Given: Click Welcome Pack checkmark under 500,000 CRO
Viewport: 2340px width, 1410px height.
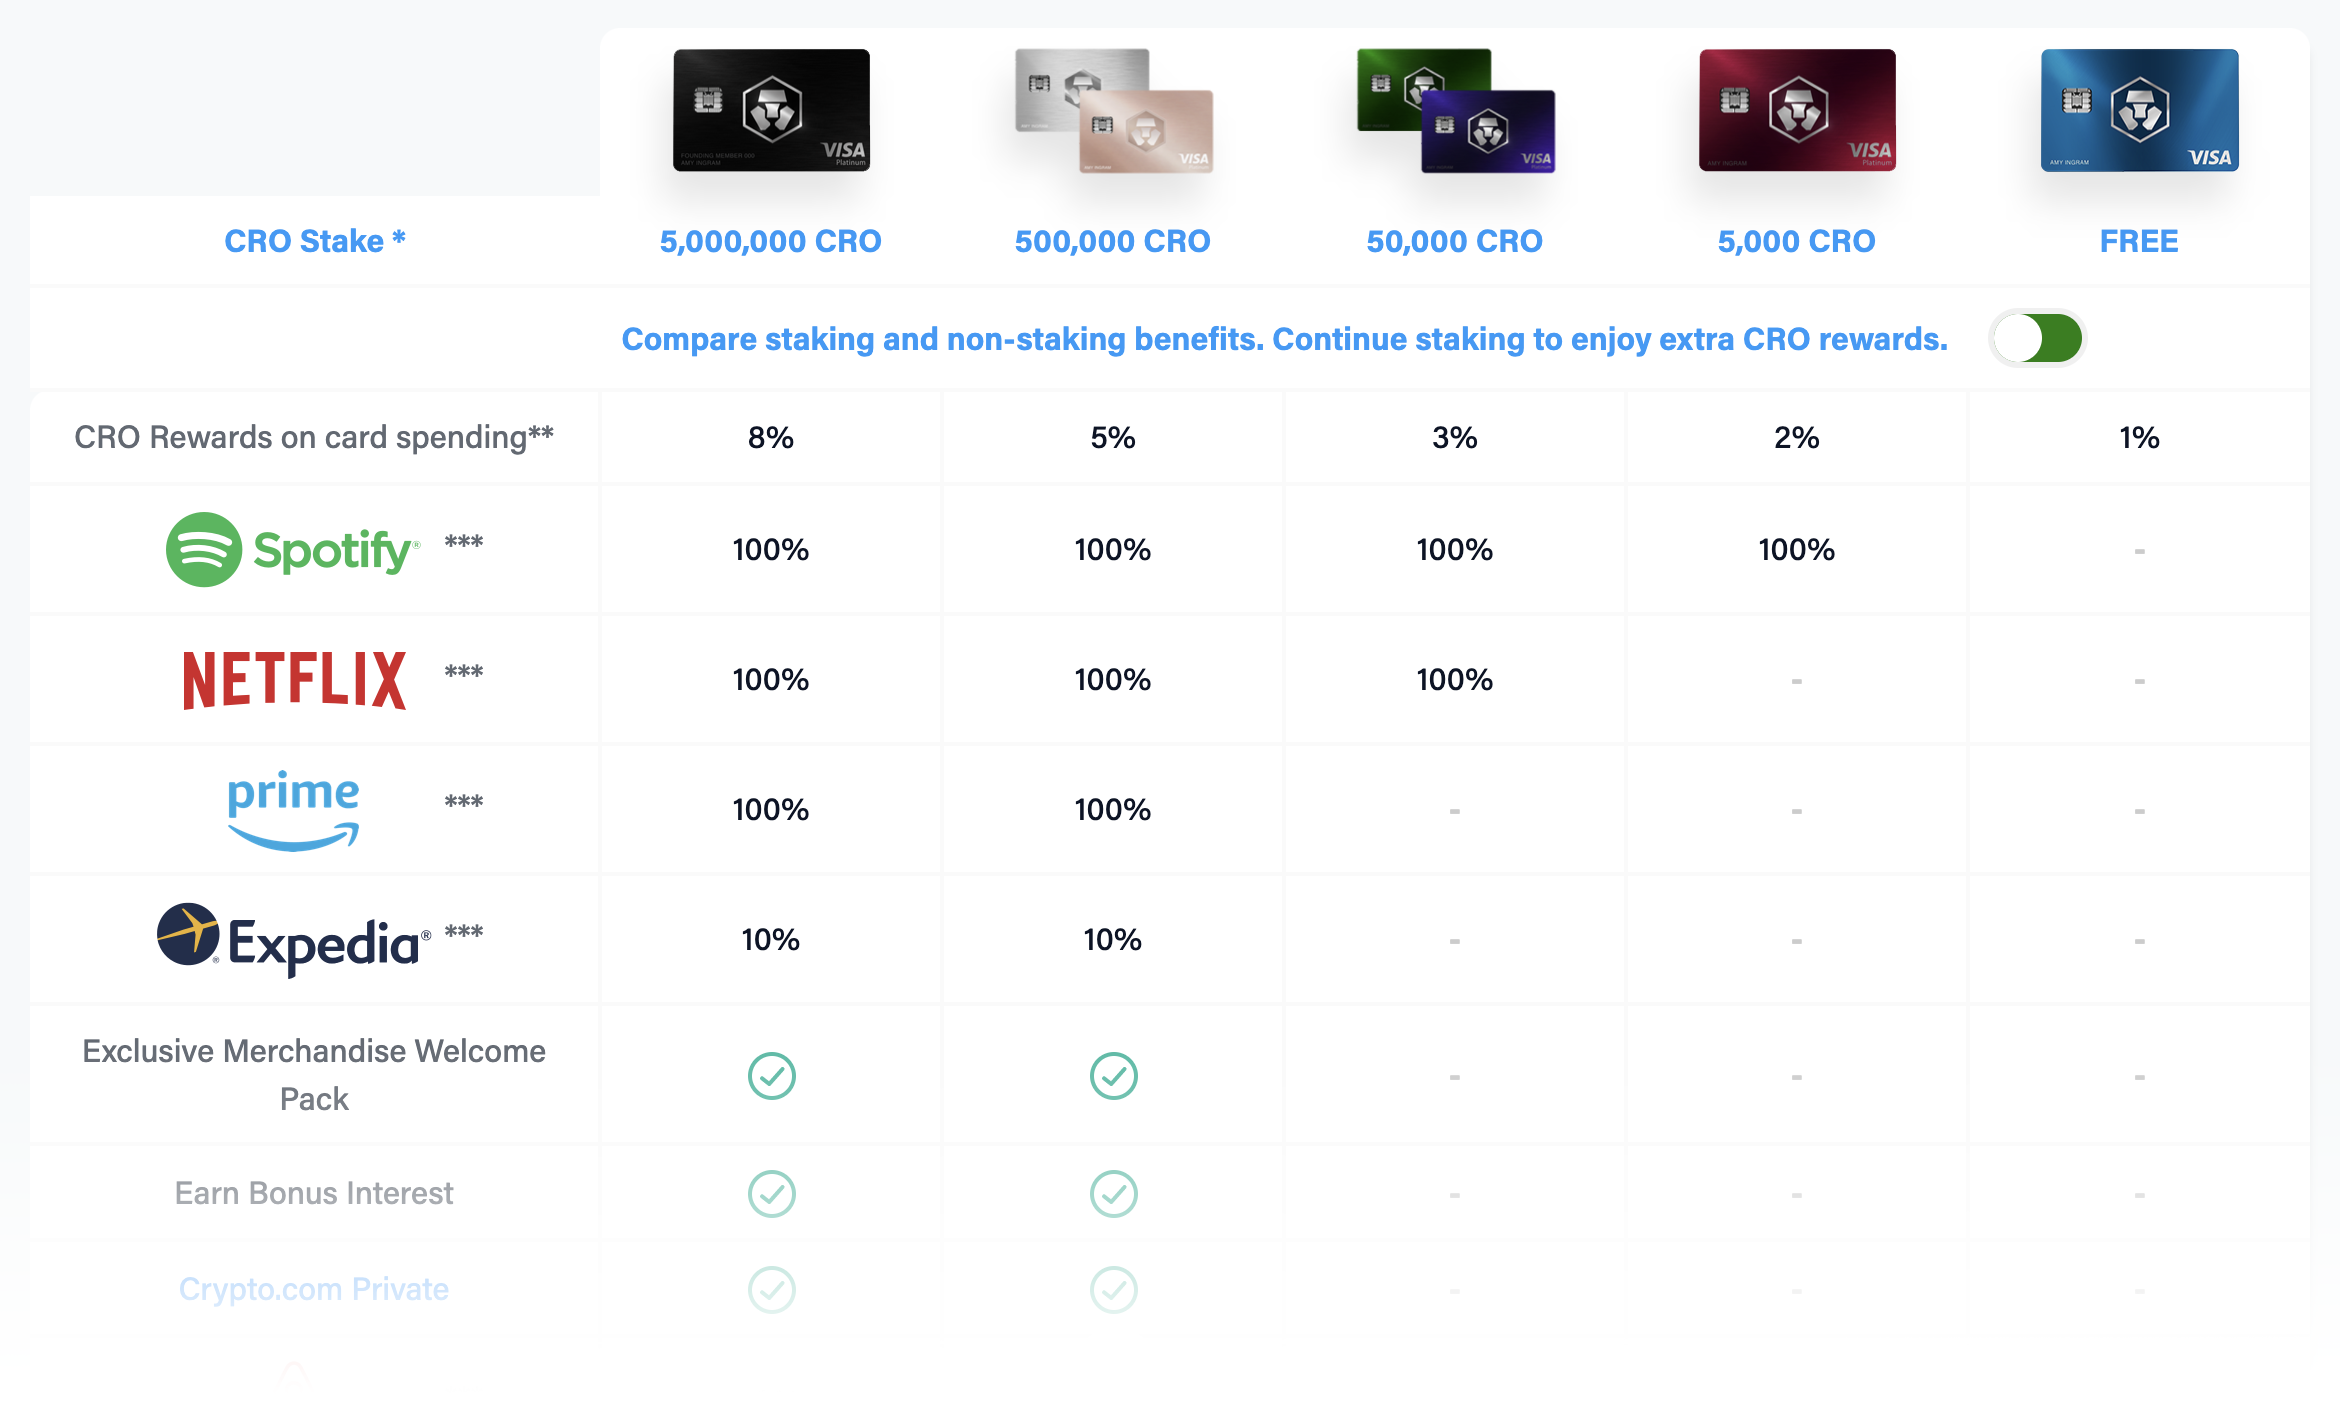Looking at the screenshot, I should click(x=1113, y=1076).
